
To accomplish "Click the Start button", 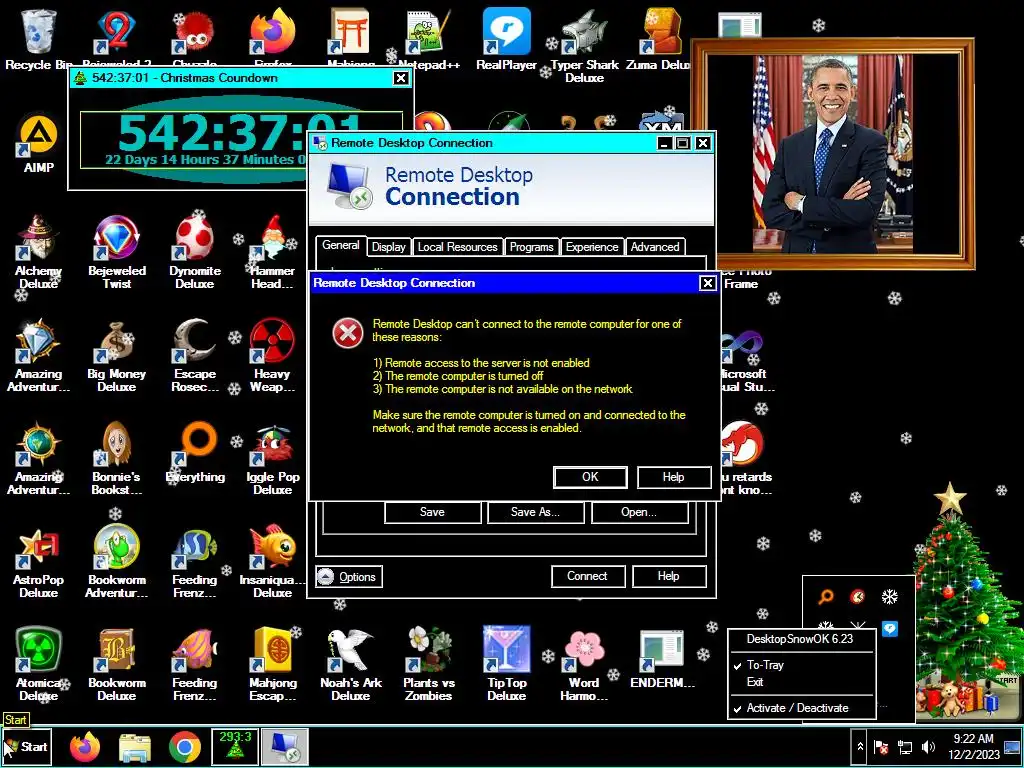I will pyautogui.click(x=27, y=746).
